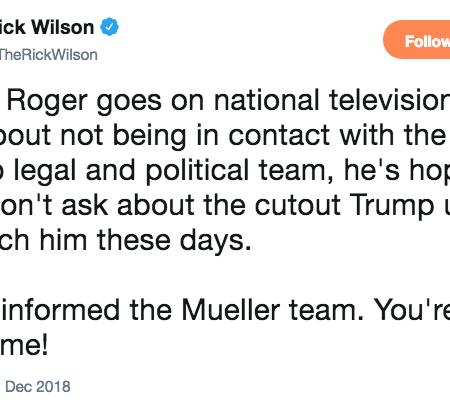
Task: Click the word Mueller in the tweet
Action: click(231, 310)
